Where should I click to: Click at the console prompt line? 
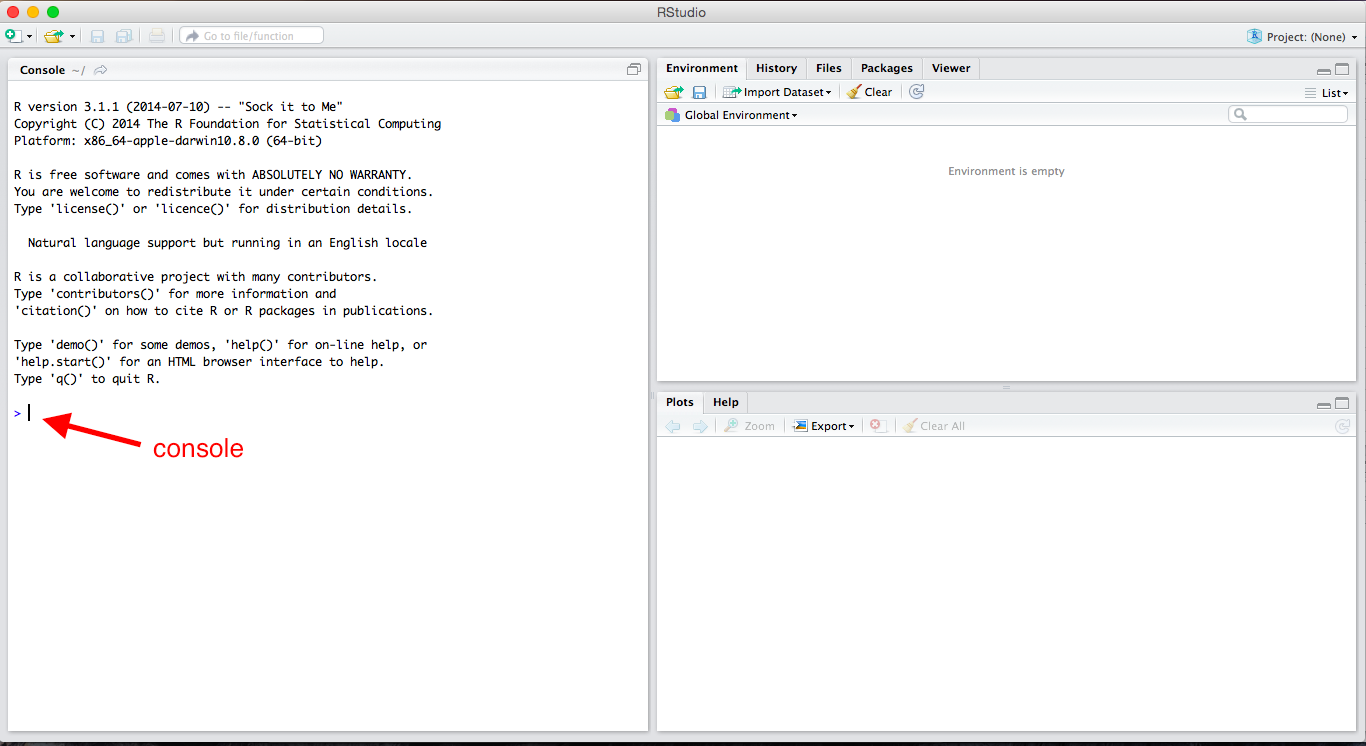click(328, 413)
